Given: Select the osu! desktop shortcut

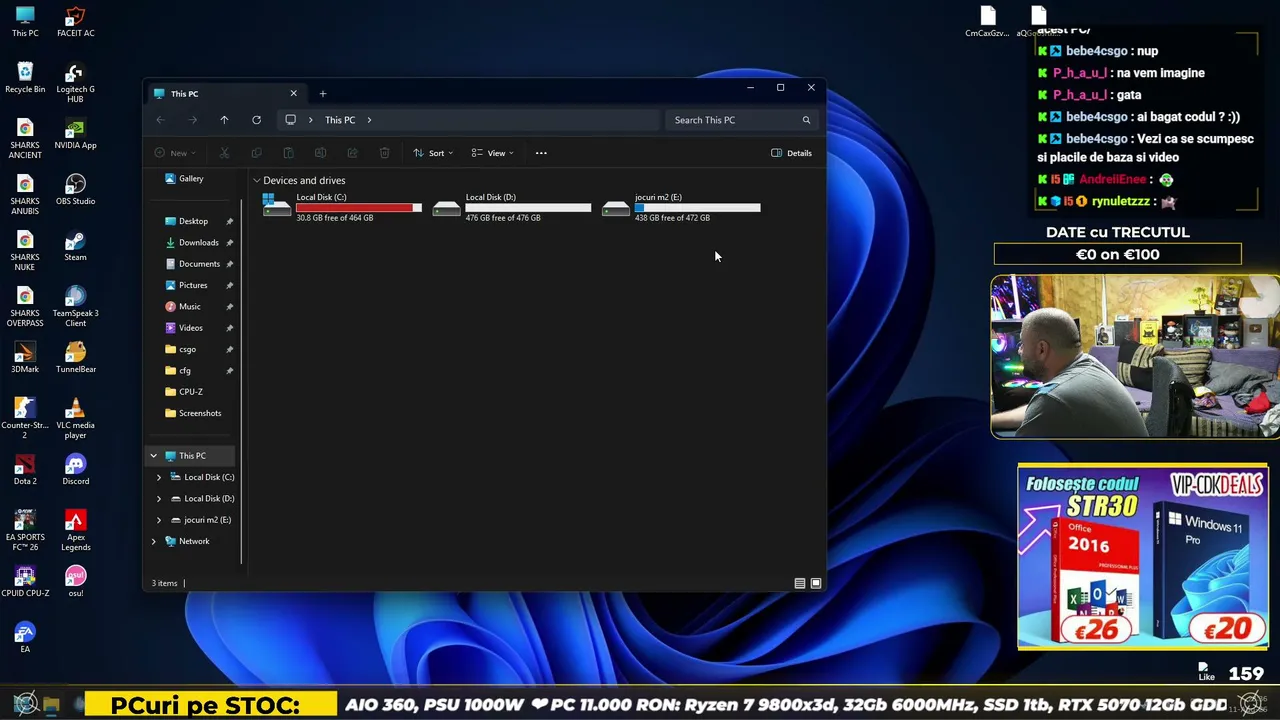Looking at the screenshot, I should 75,582.
